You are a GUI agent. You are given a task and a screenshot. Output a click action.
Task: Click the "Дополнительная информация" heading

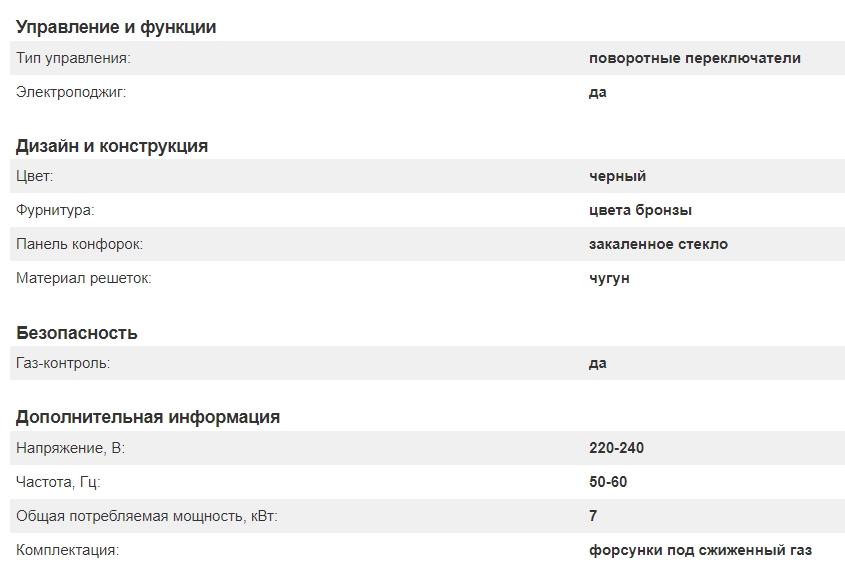click(148, 417)
